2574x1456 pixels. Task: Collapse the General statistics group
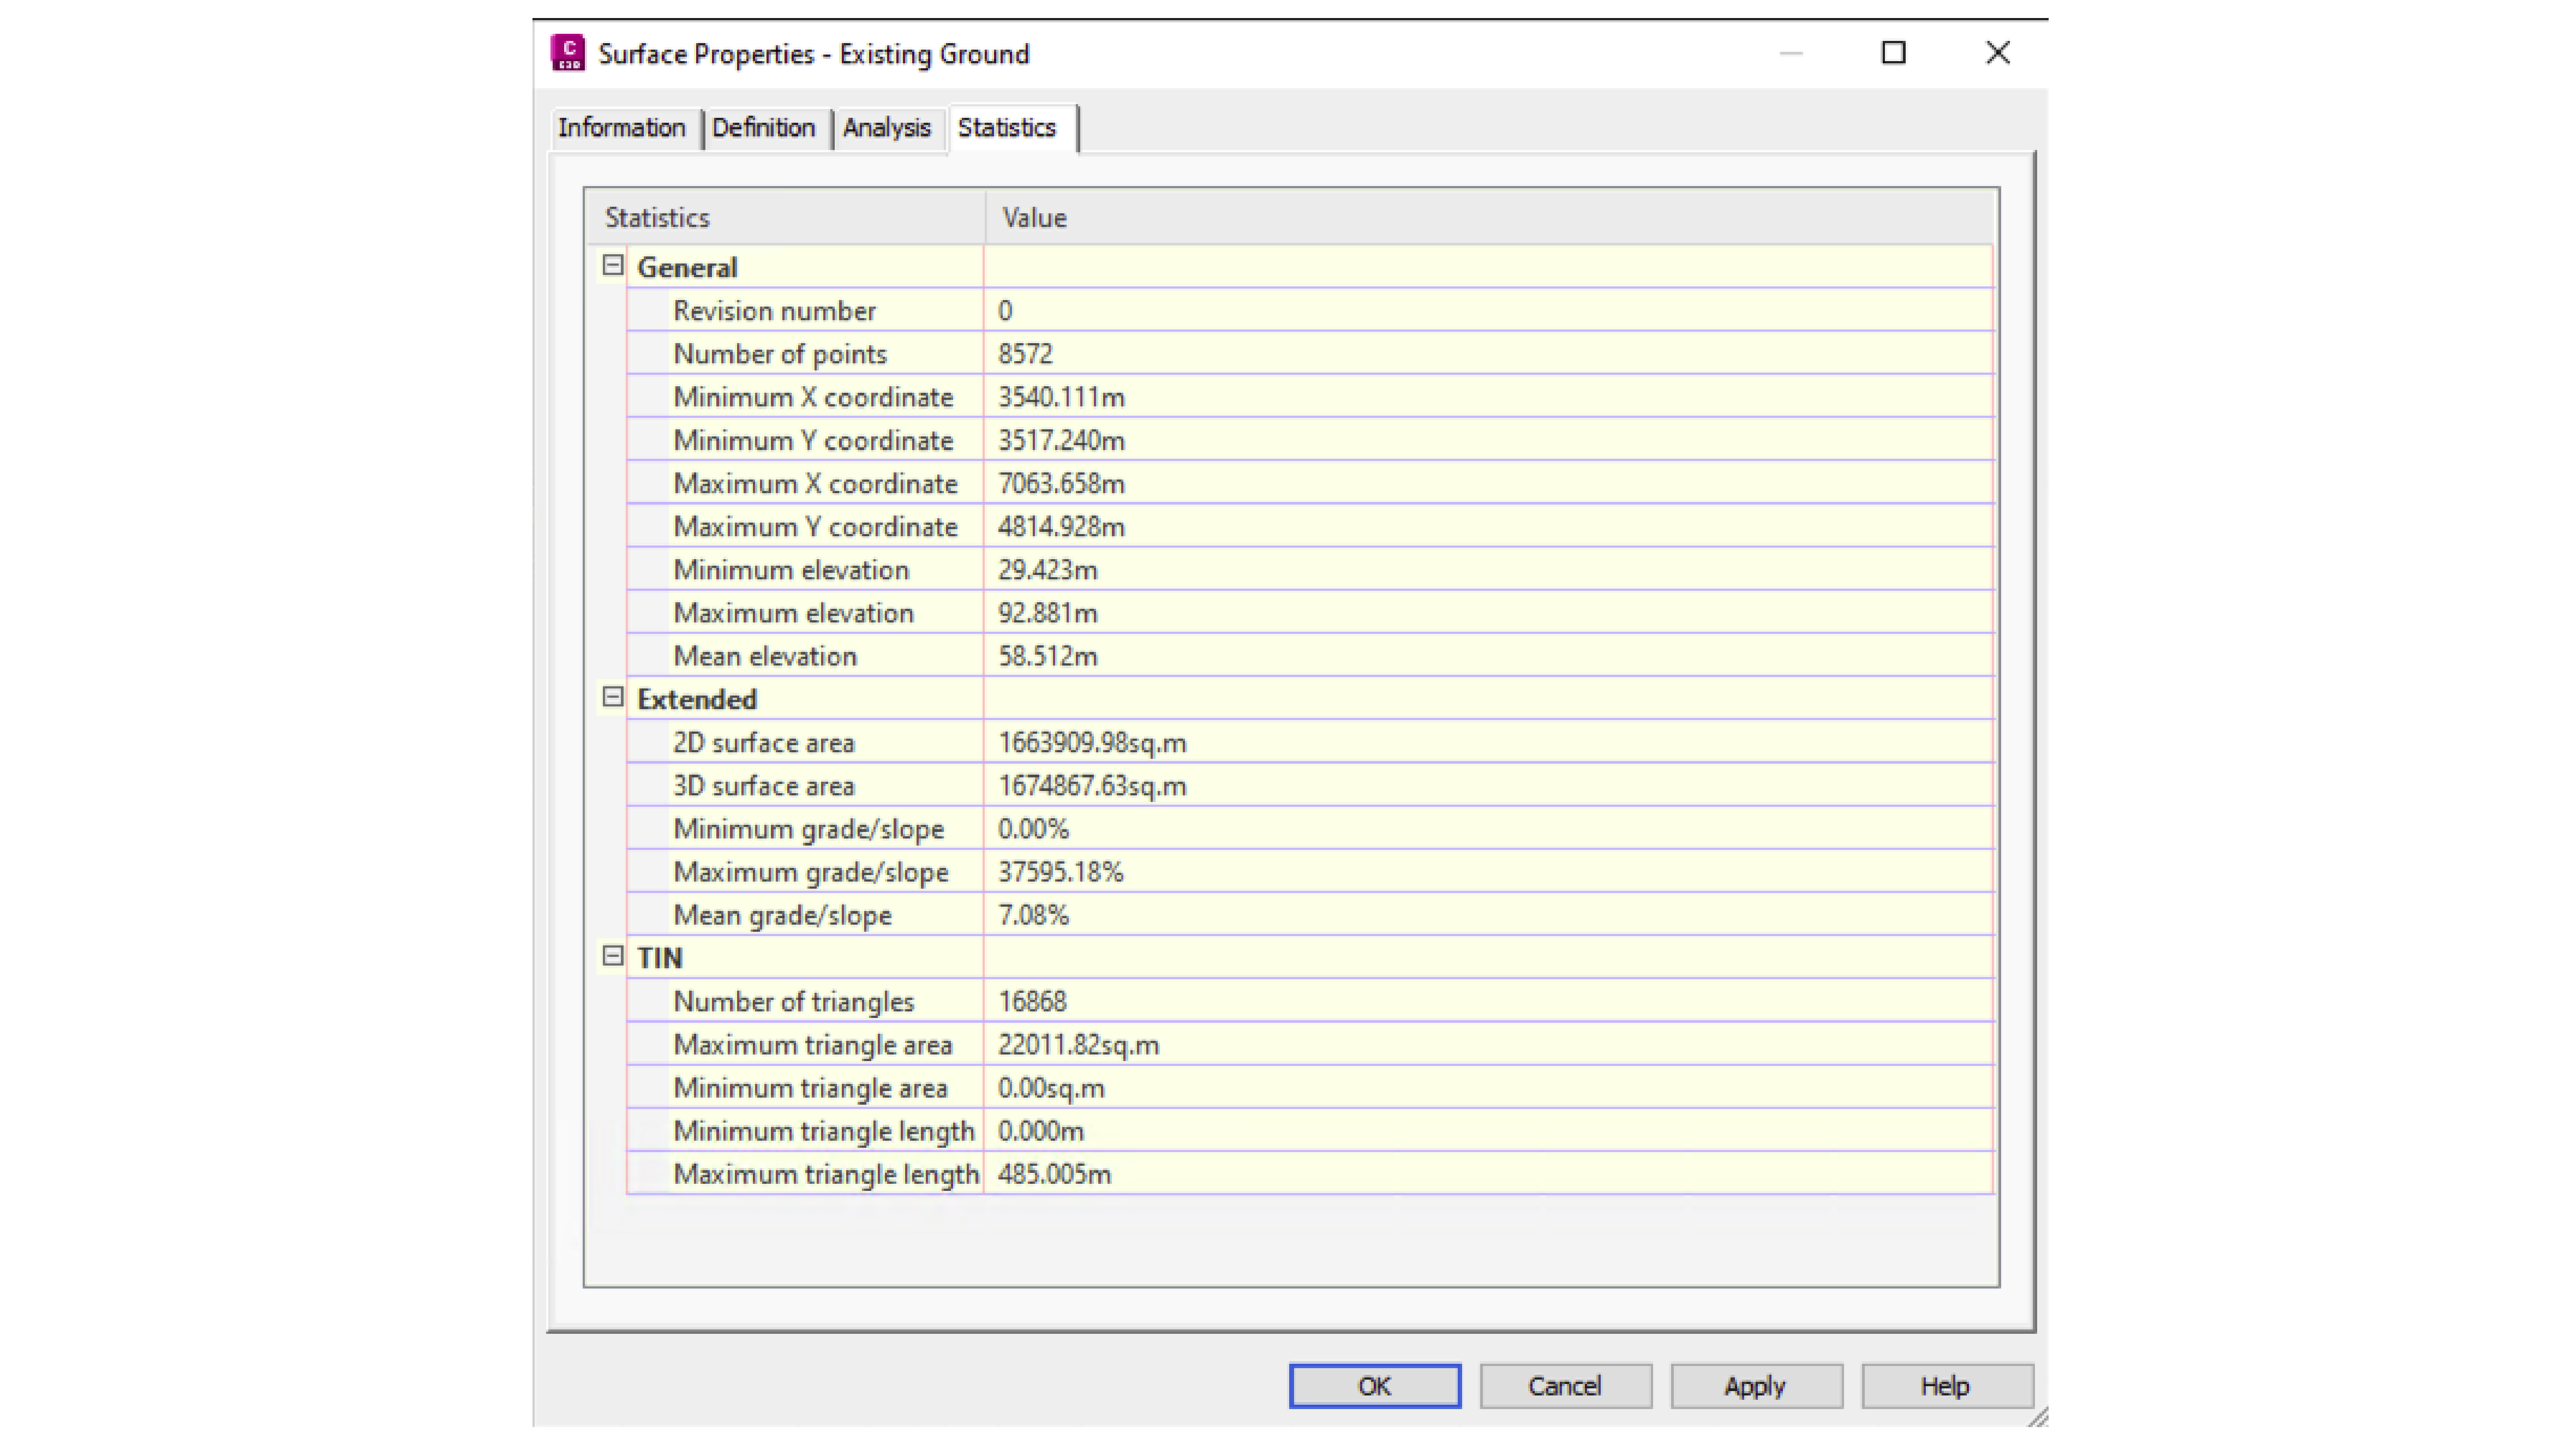[x=613, y=266]
